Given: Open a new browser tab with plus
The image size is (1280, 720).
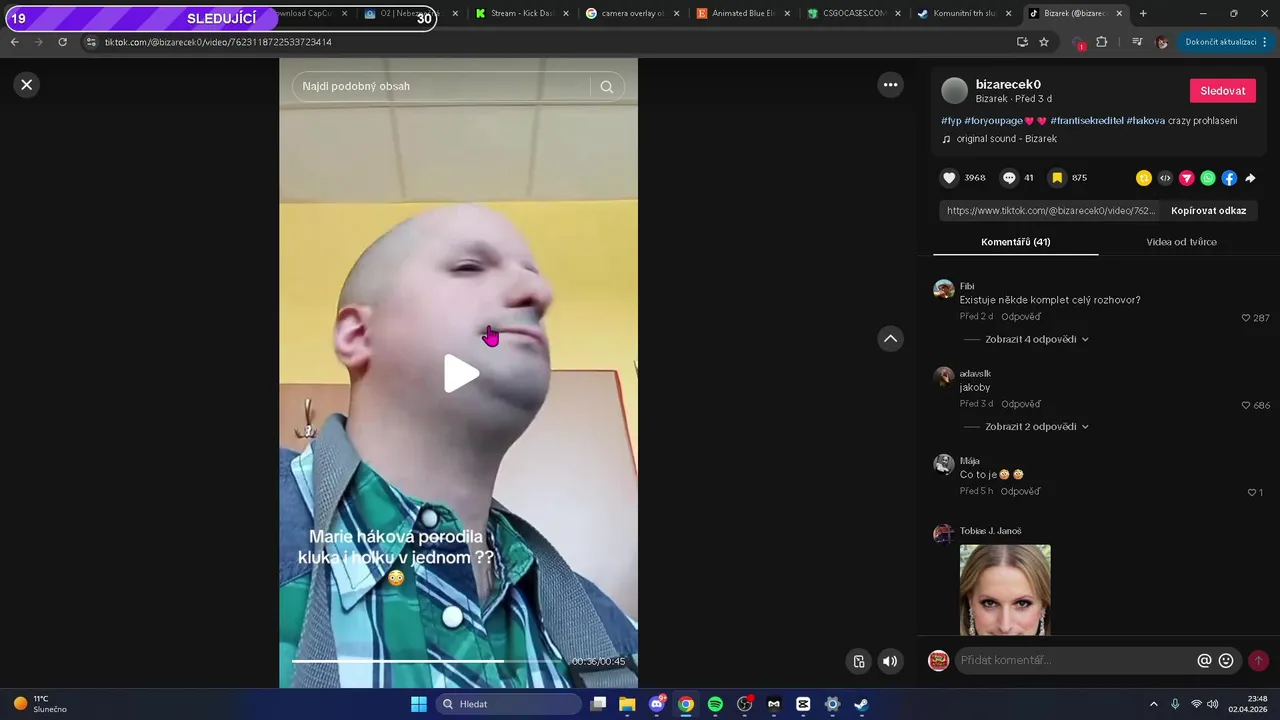Looking at the screenshot, I should coord(1143,14).
